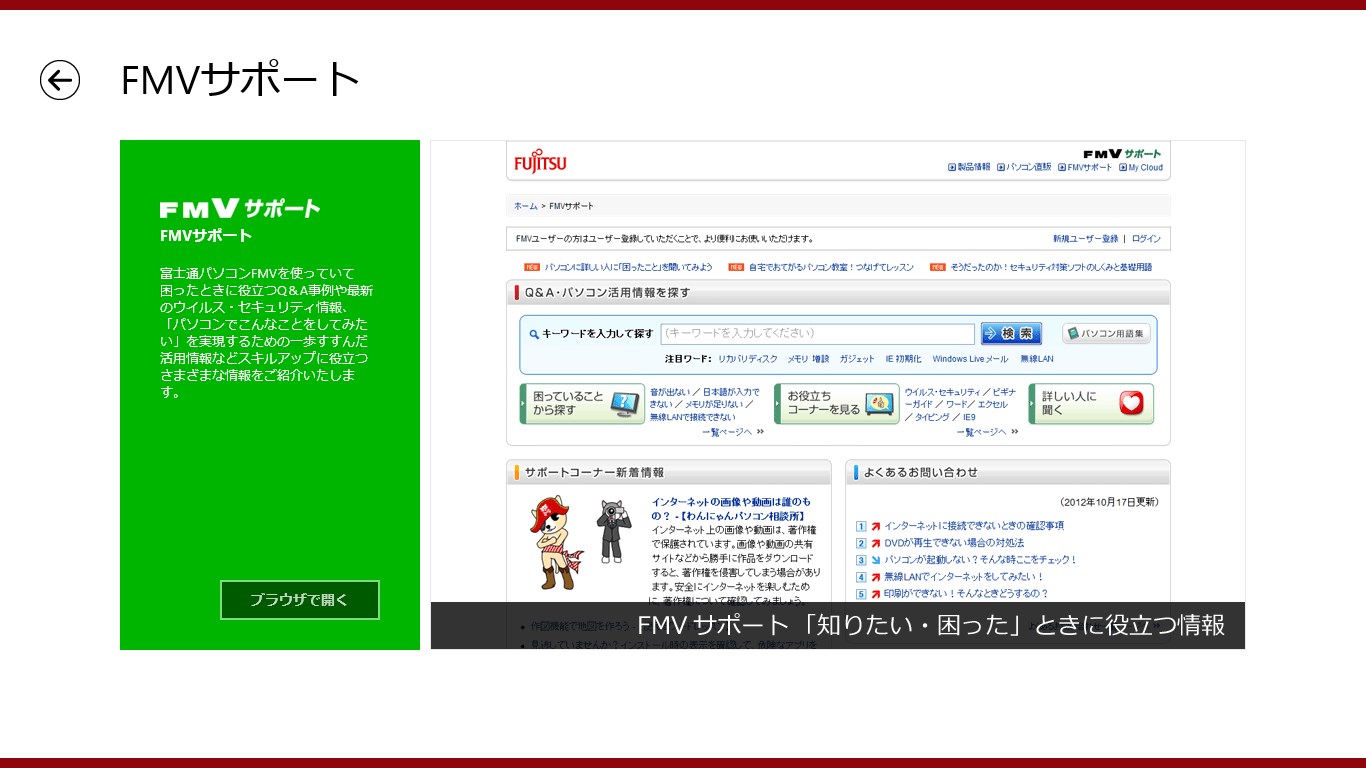Screen dimensions: 1366x768
Task: Go back with the circled arrow button
Action: tap(60, 80)
